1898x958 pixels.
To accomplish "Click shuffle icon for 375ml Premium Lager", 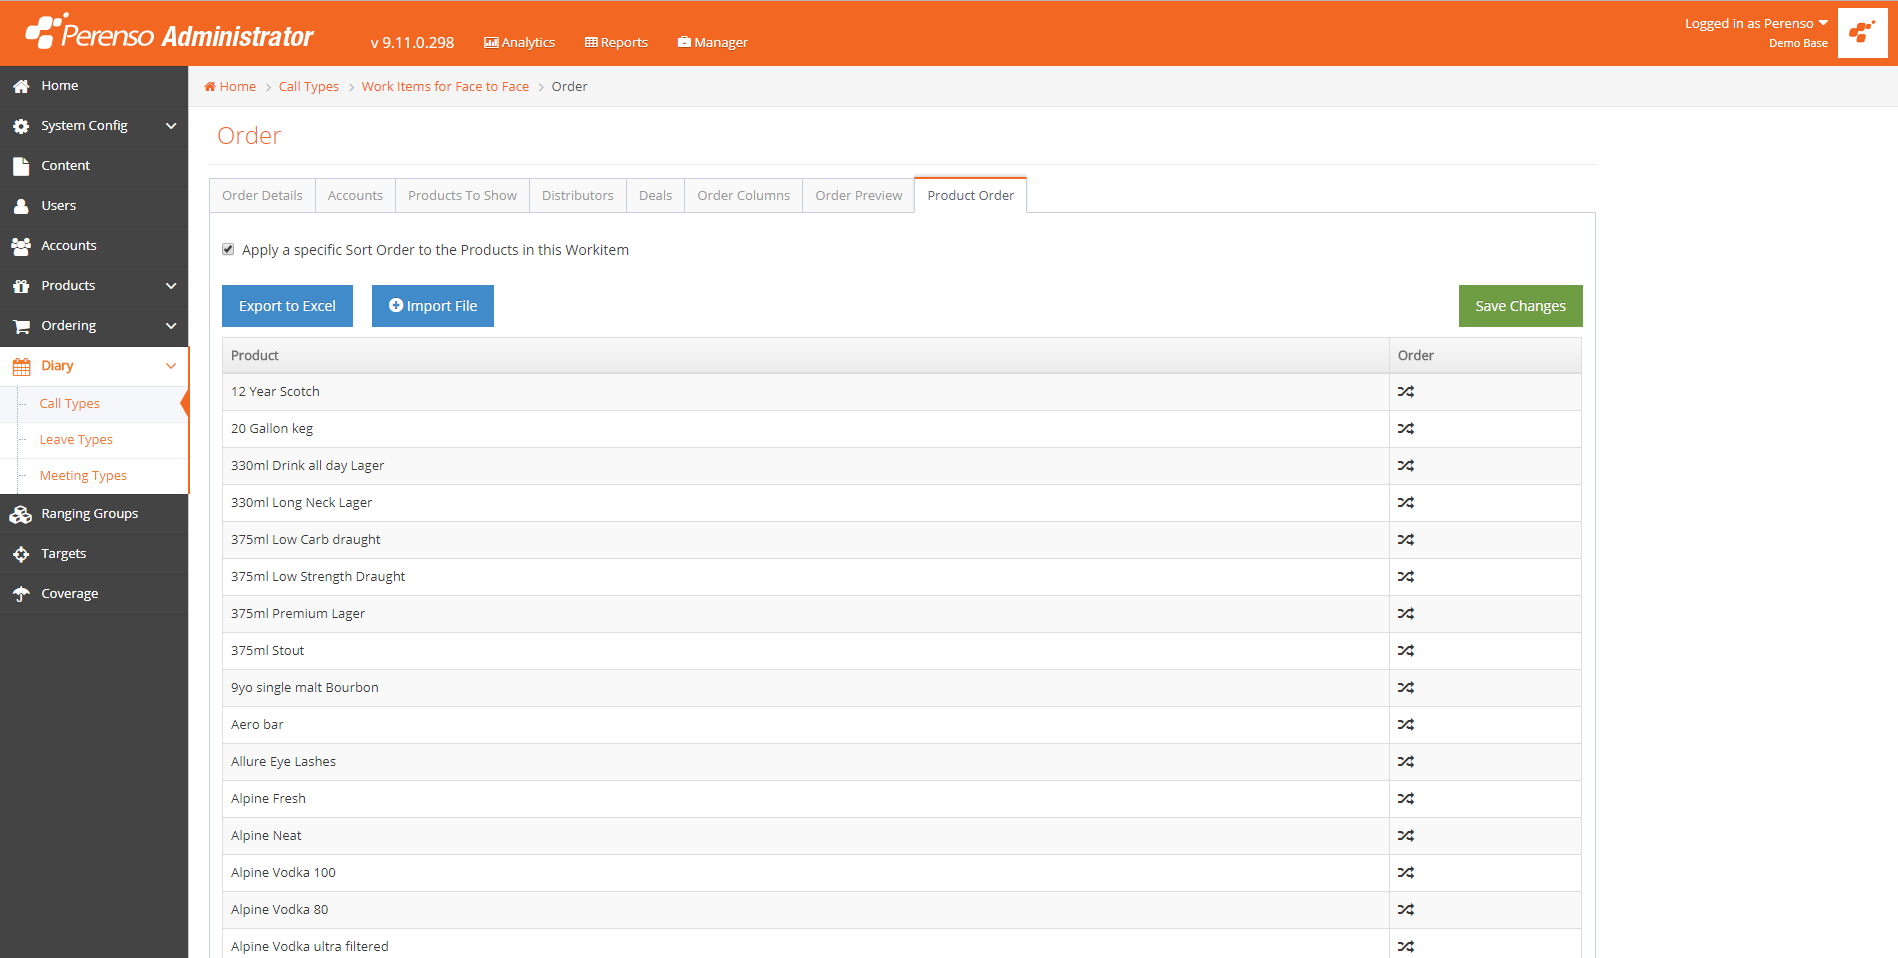I will click(x=1406, y=614).
